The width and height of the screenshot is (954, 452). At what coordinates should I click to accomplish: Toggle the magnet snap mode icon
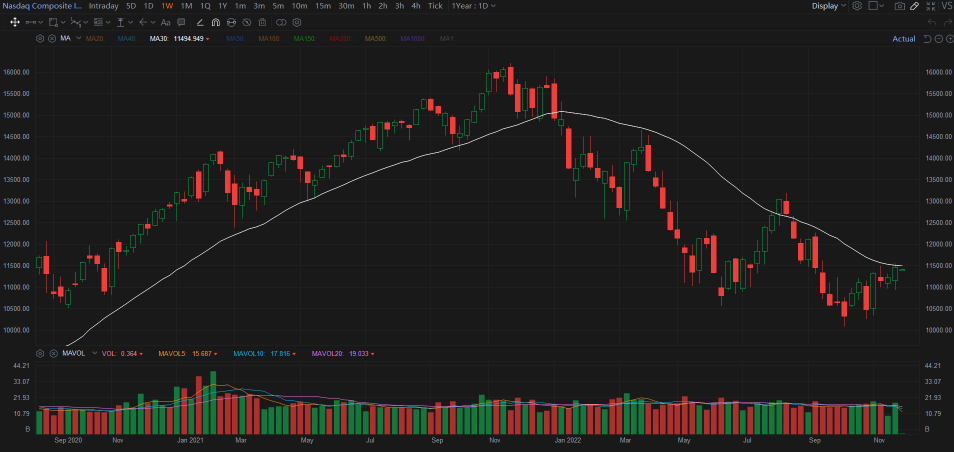(x=215, y=23)
